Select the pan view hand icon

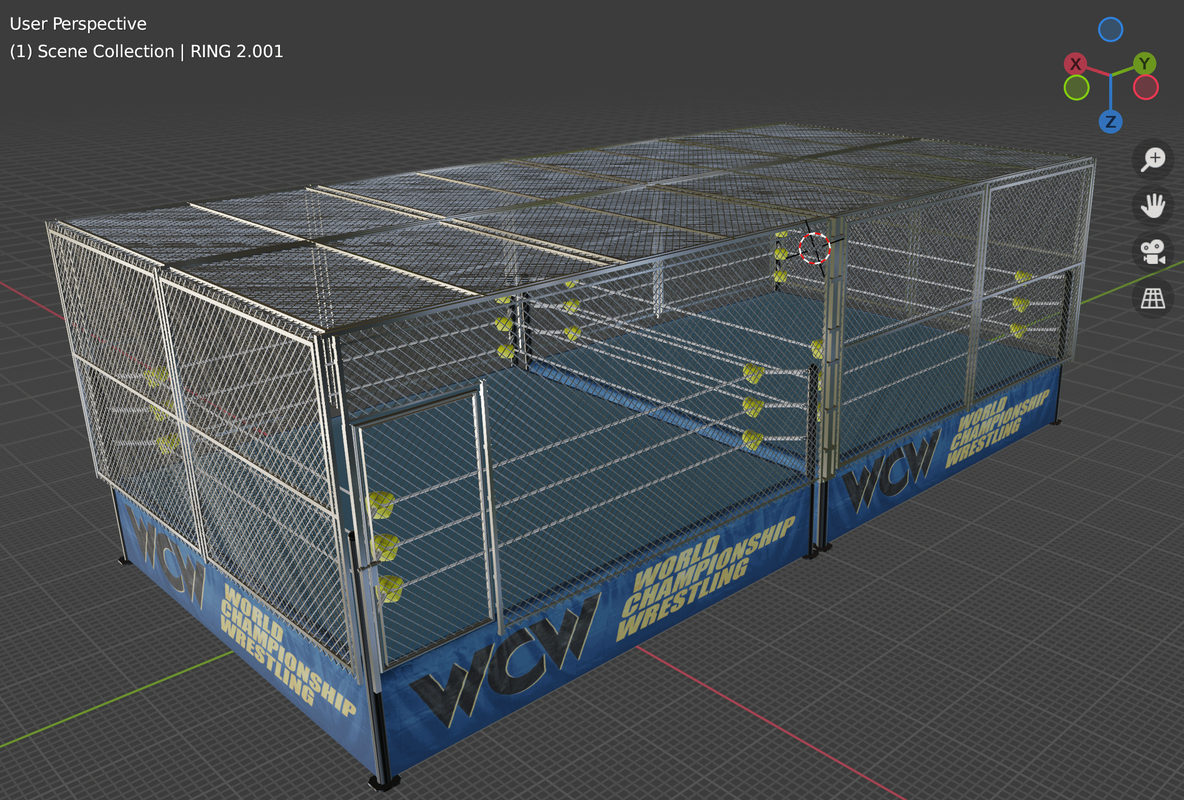1153,205
